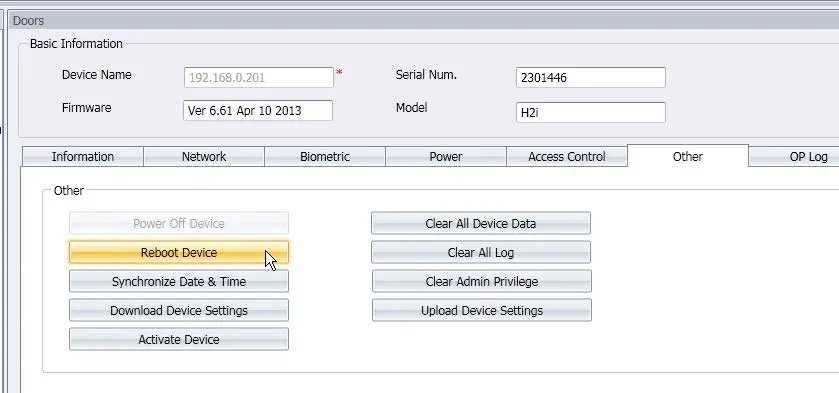Click the Basic Information group label
The image size is (839, 393).
(x=76, y=43)
